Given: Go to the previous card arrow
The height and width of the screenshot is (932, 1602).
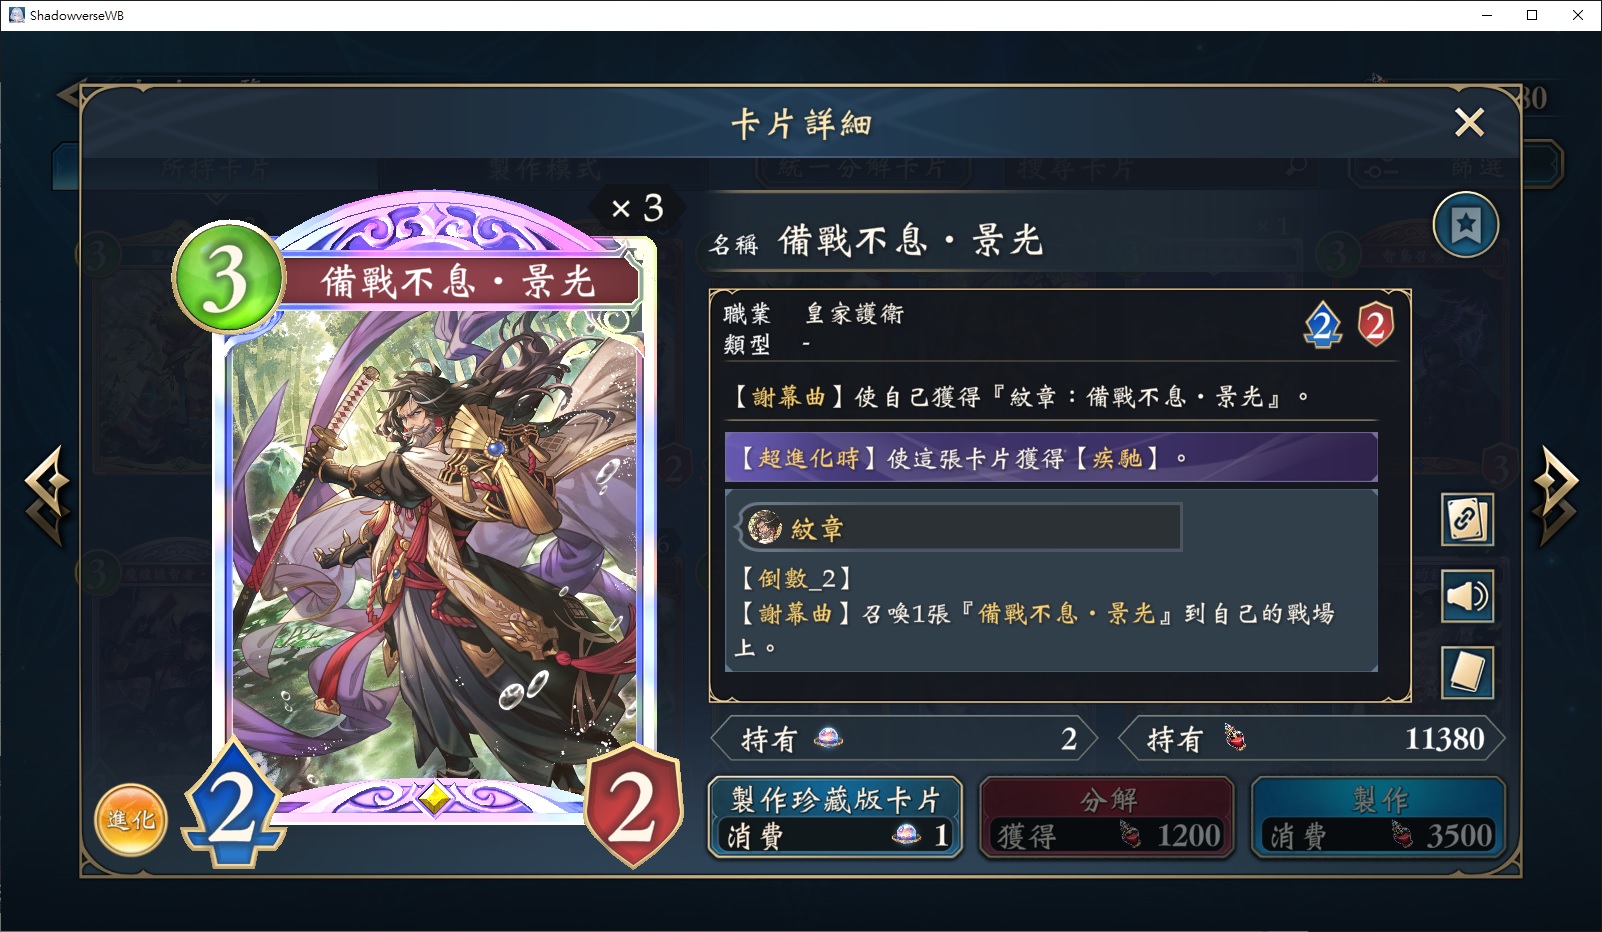Looking at the screenshot, I should [47, 496].
